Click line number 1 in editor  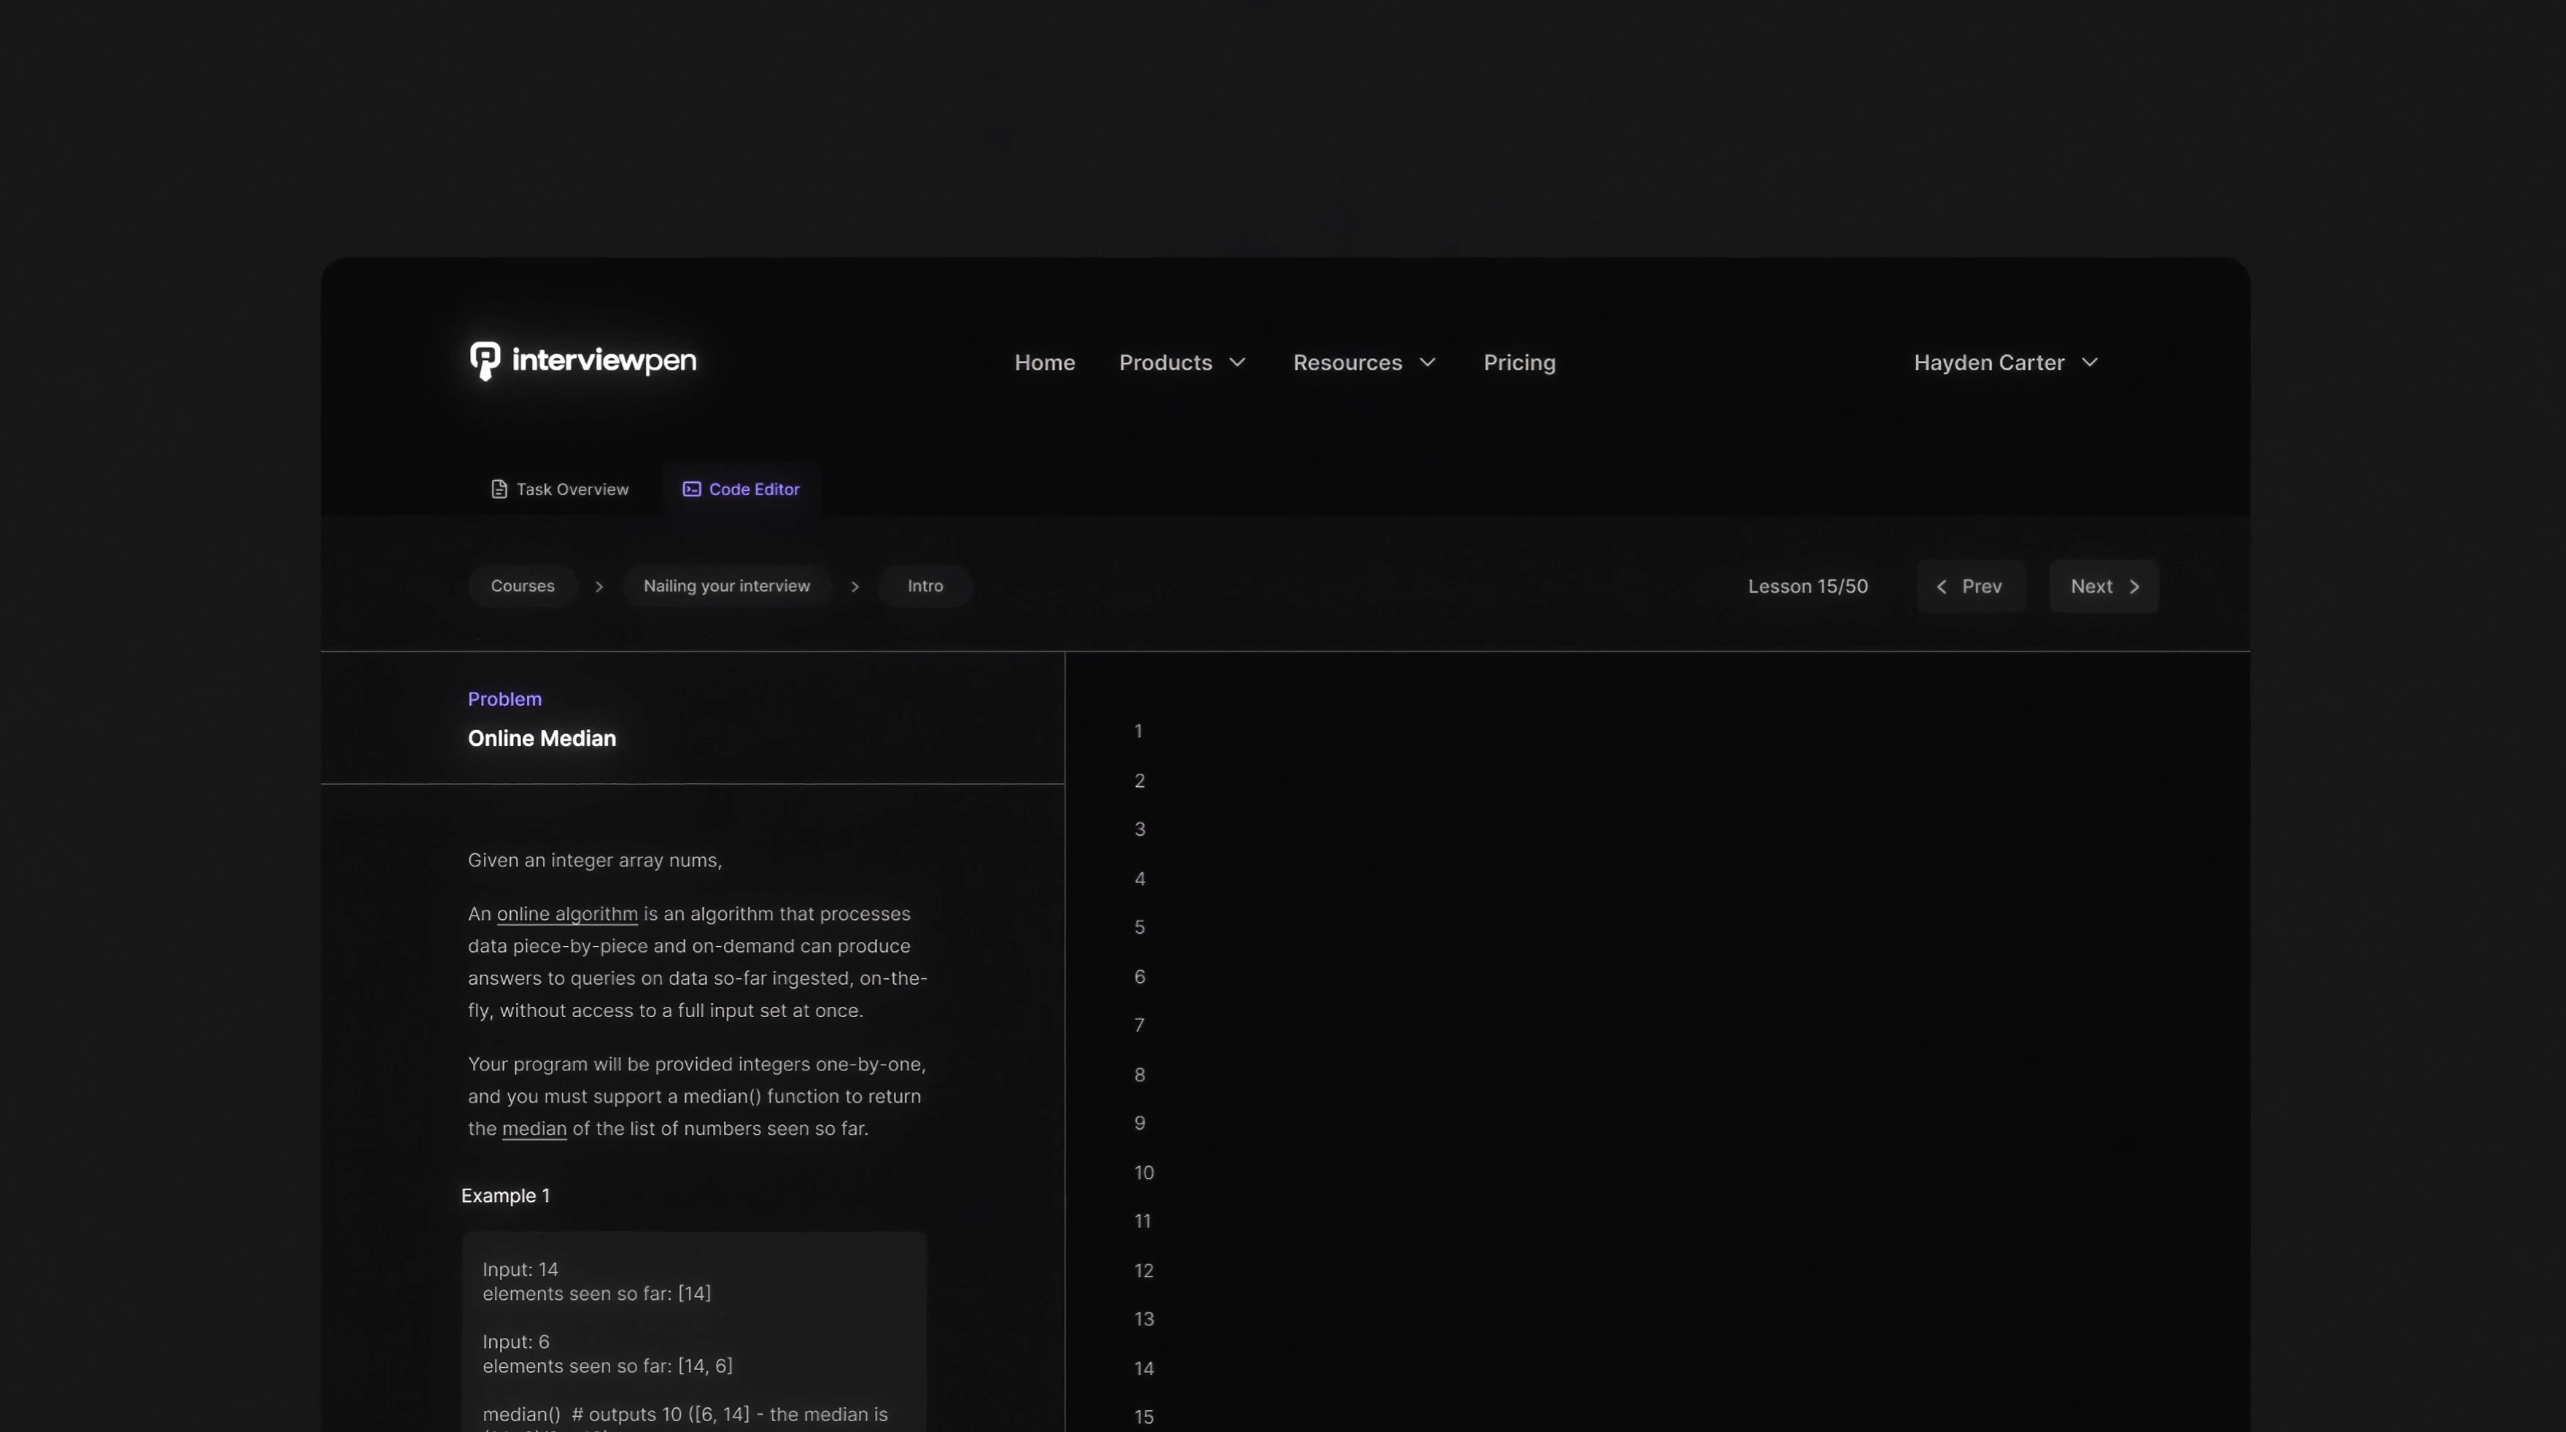(x=1138, y=732)
